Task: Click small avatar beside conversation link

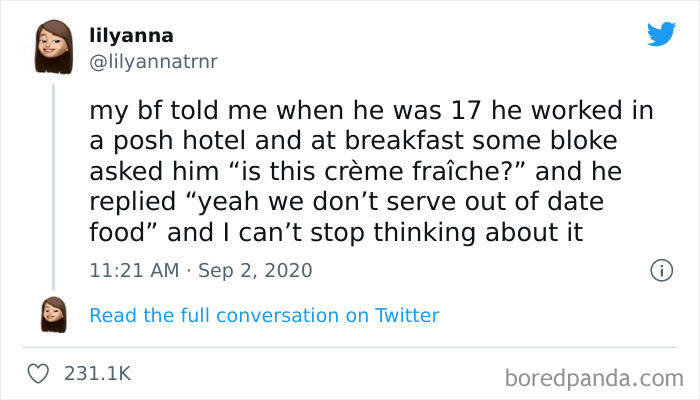Action: (x=54, y=315)
